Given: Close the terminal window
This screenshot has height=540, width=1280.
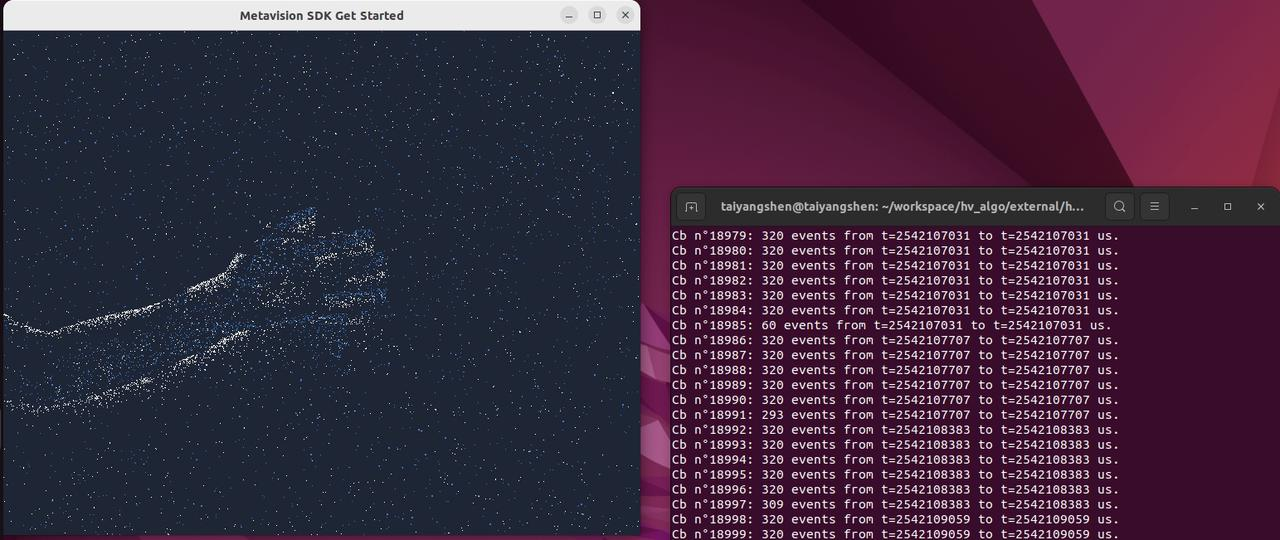Looking at the screenshot, I should tap(1260, 207).
